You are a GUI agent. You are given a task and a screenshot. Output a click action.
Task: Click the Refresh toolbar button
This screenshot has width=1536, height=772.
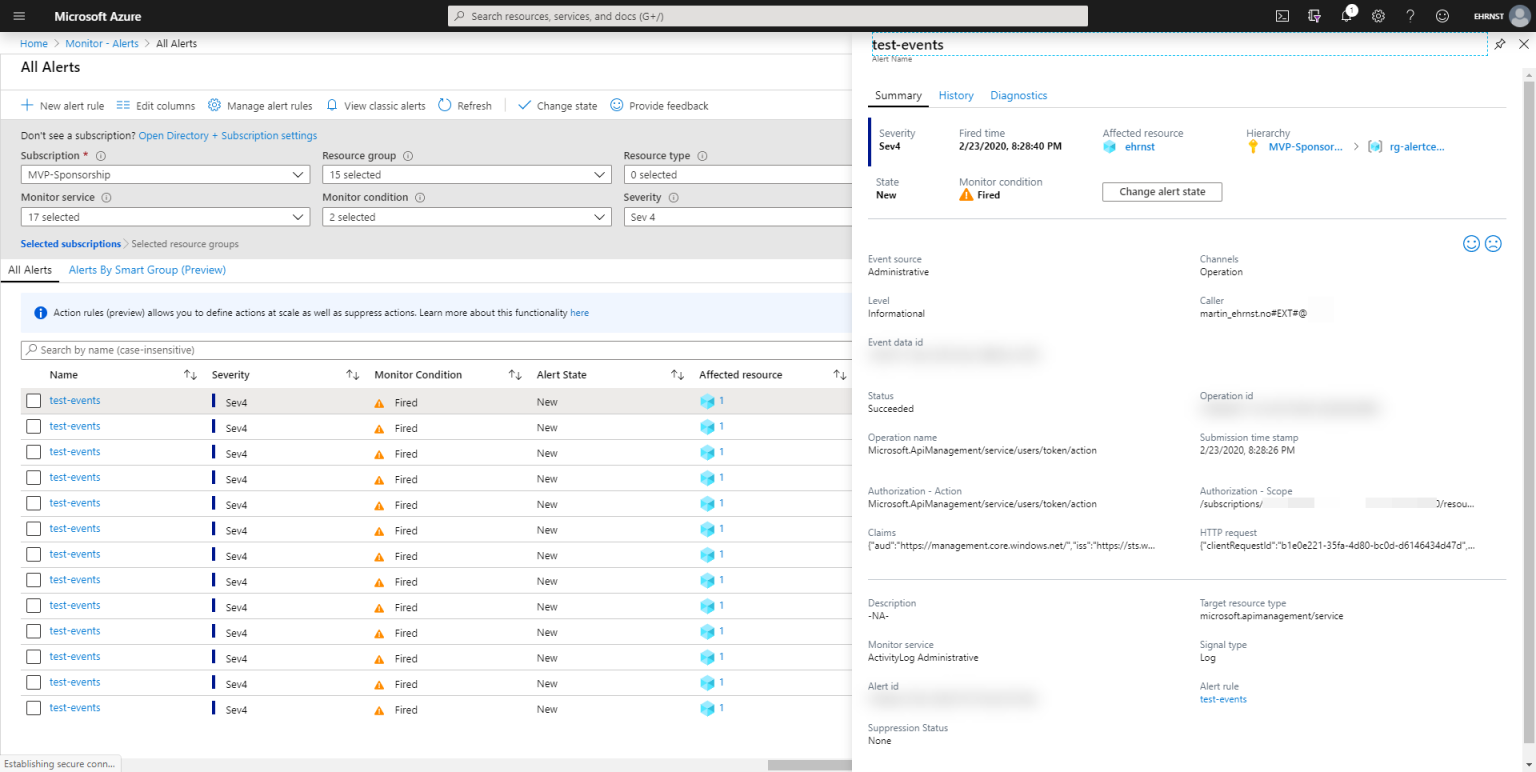point(465,106)
